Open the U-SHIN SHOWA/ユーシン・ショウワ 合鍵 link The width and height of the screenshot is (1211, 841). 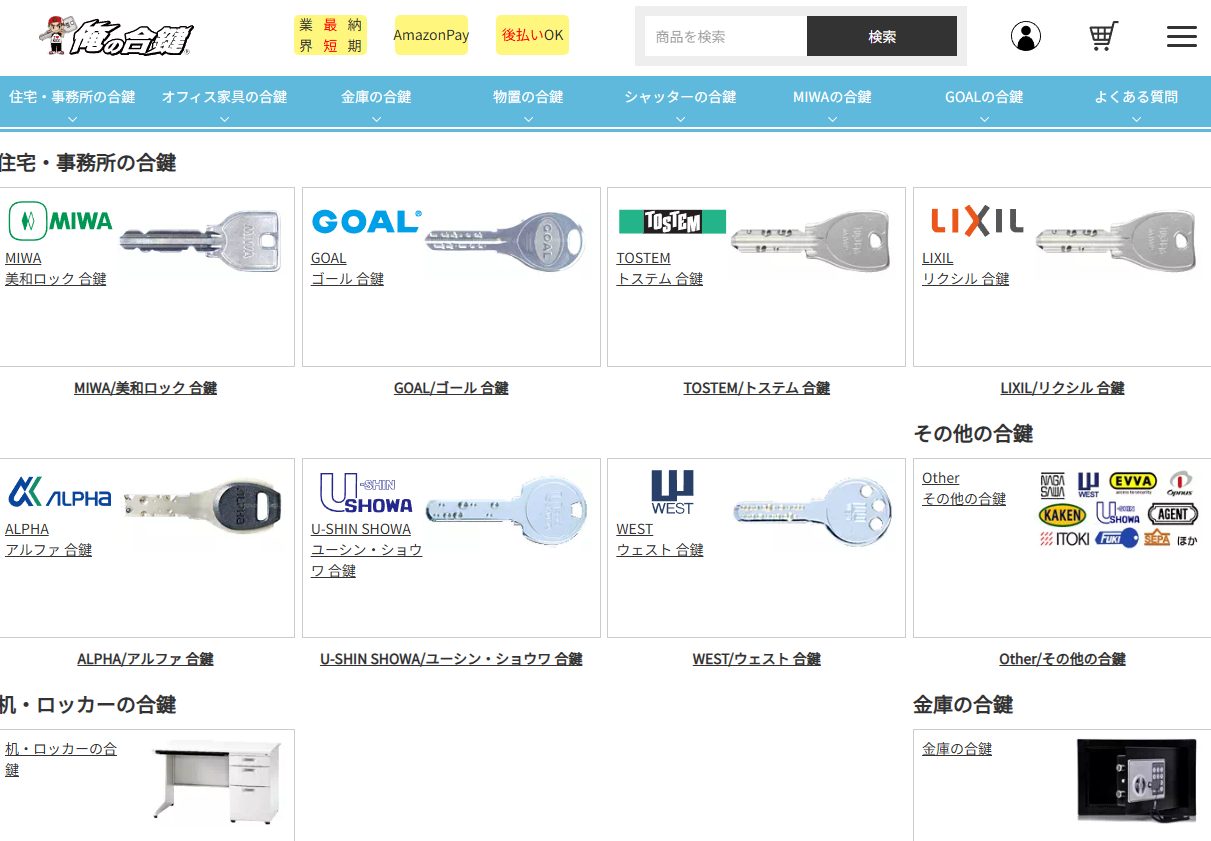point(451,659)
